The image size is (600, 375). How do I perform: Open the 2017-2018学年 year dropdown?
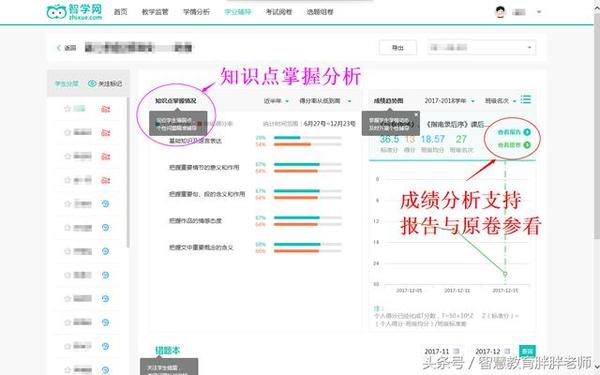click(x=449, y=101)
